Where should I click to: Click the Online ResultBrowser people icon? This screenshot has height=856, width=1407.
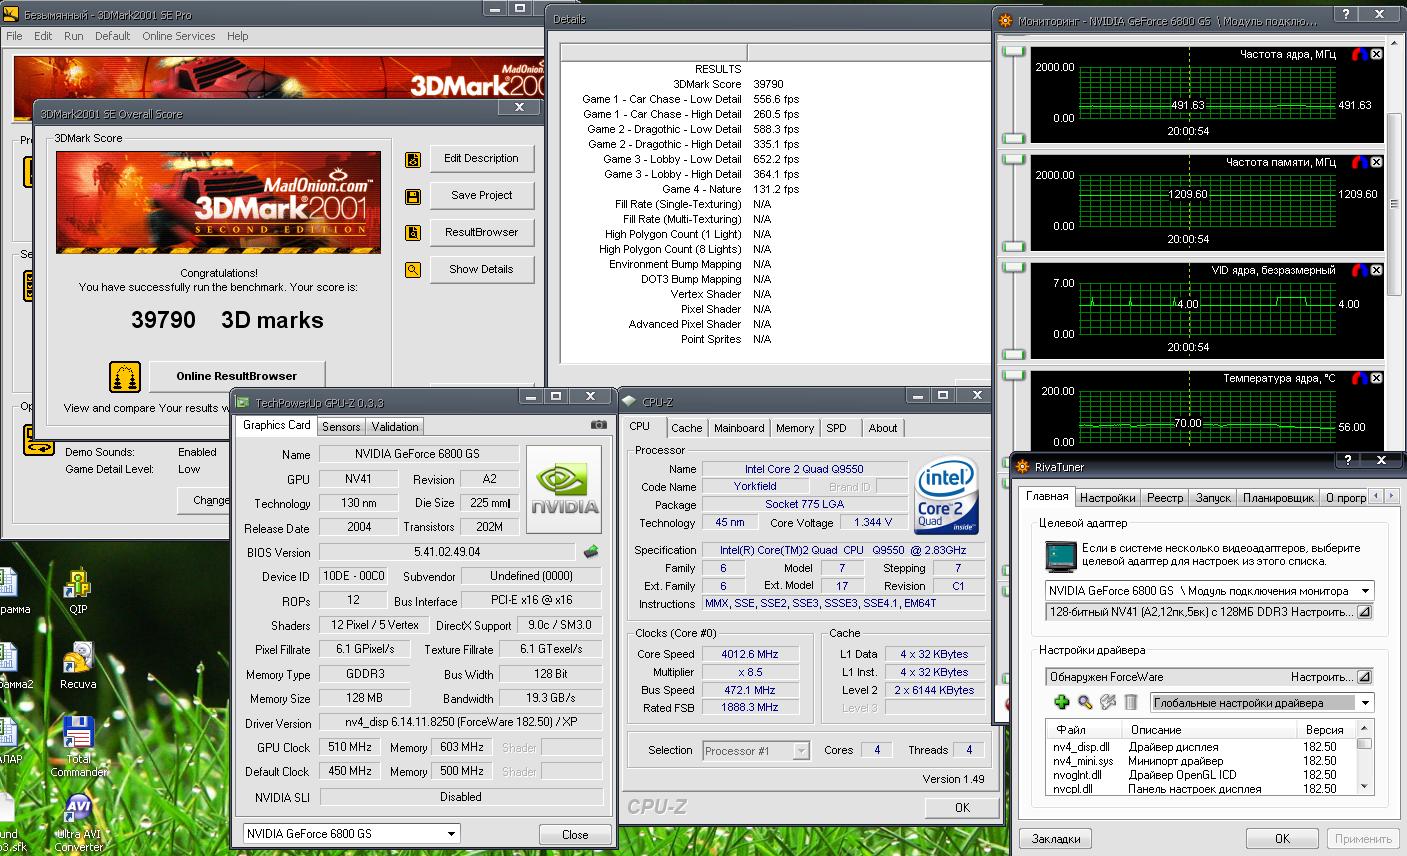[125, 377]
